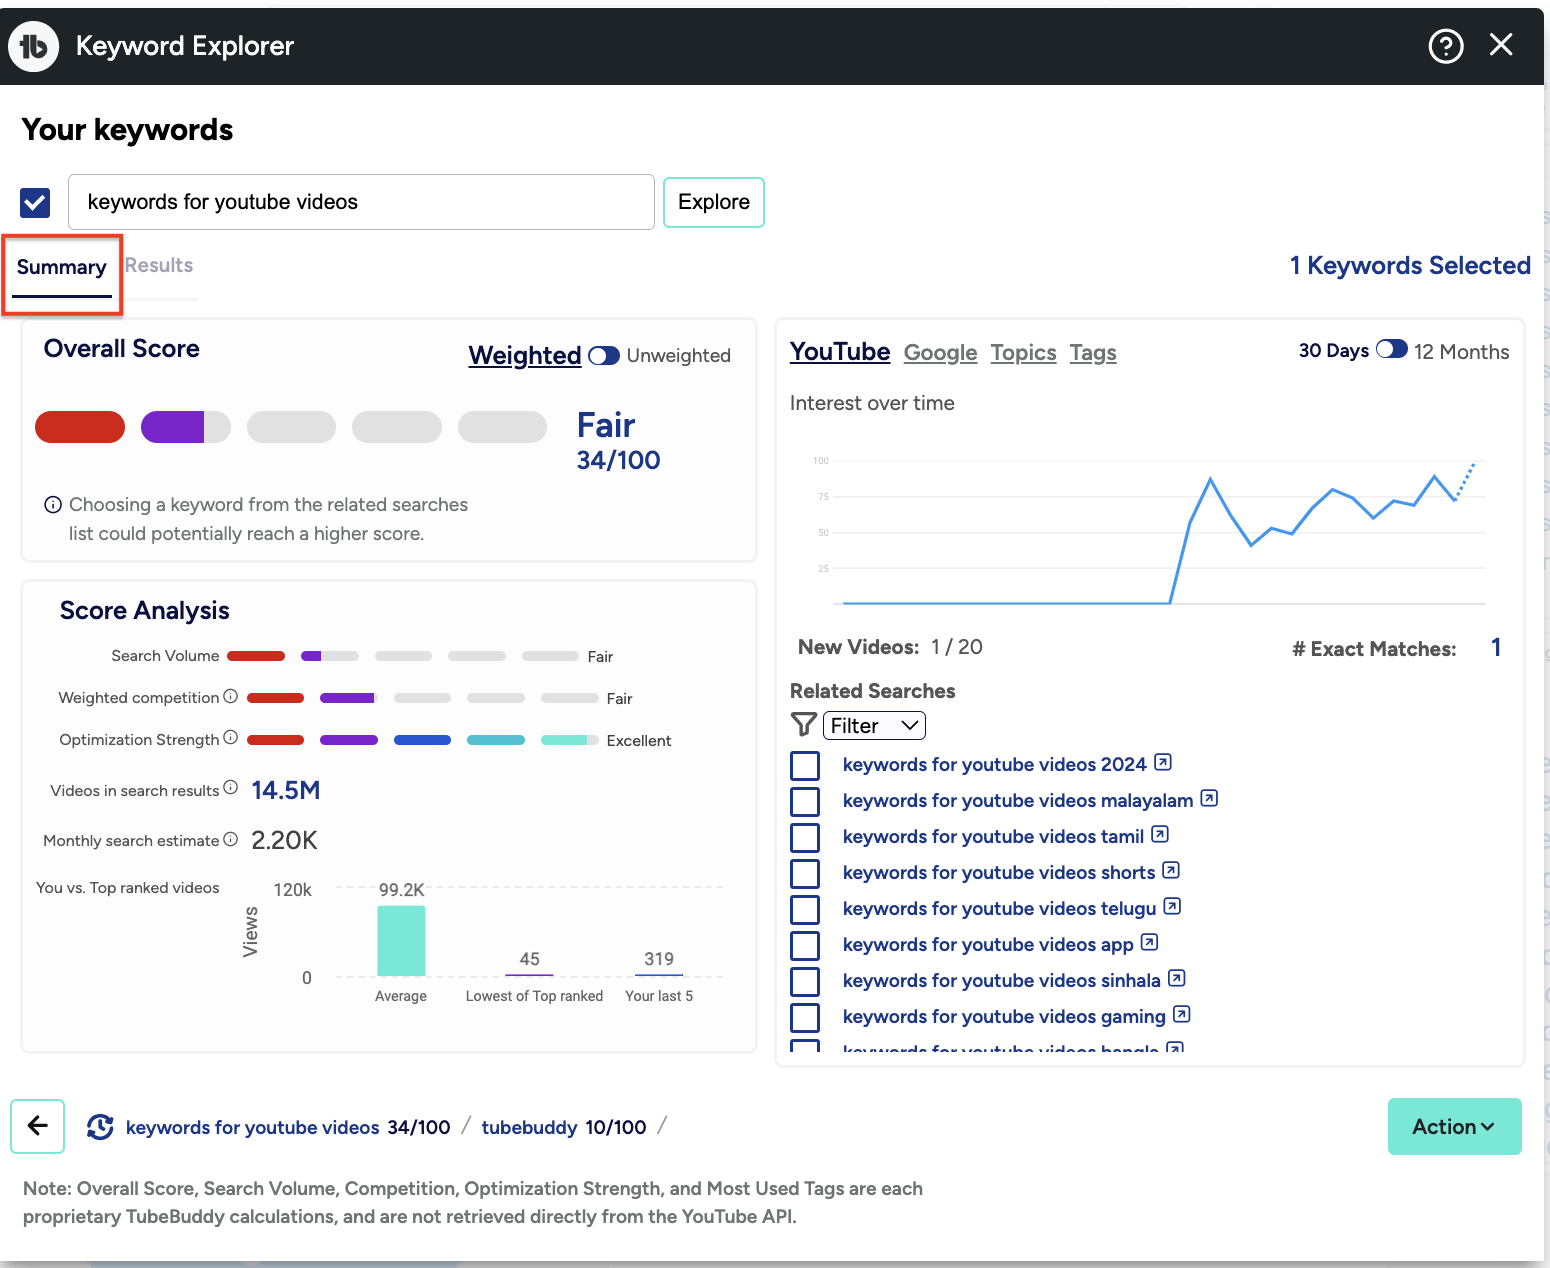Check 'keywords for youtube videos tamil' box
Viewport: 1550px width, 1268px height.
click(x=805, y=838)
